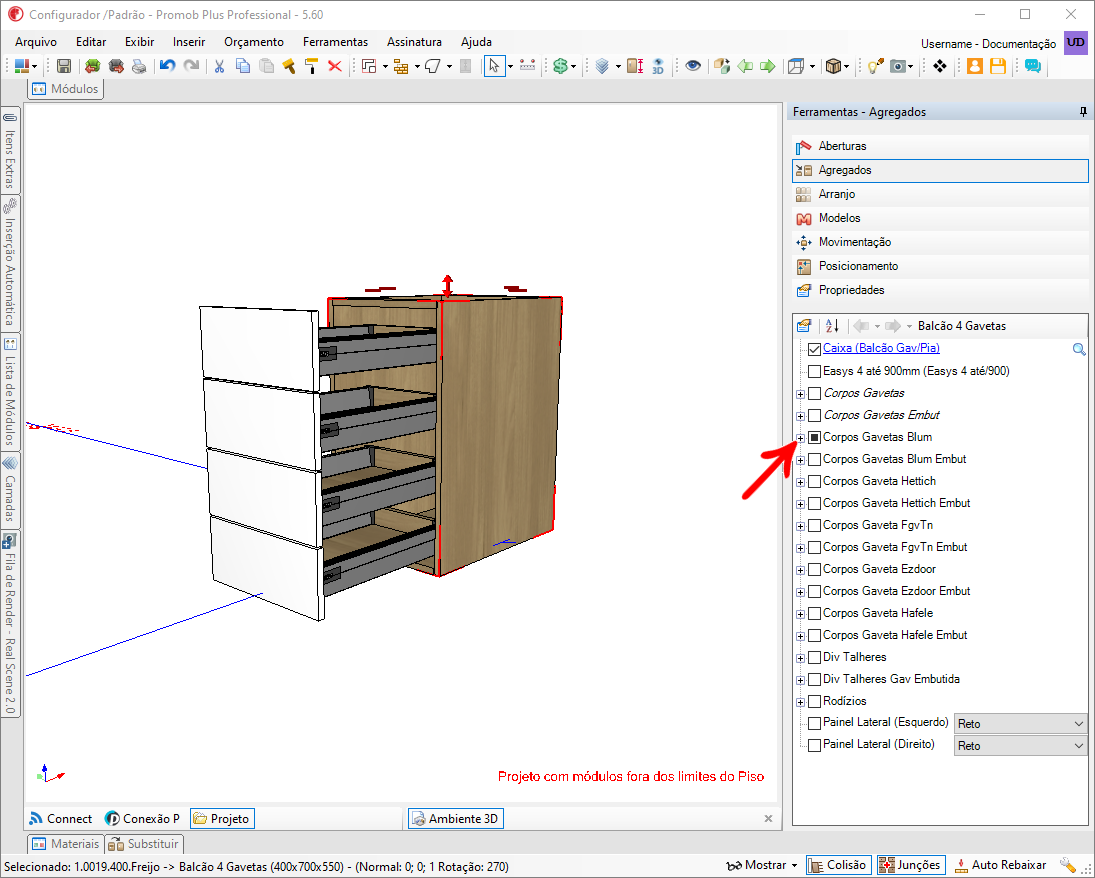Select the scissors Cut icon
The width and height of the screenshot is (1095, 878).
click(219, 66)
